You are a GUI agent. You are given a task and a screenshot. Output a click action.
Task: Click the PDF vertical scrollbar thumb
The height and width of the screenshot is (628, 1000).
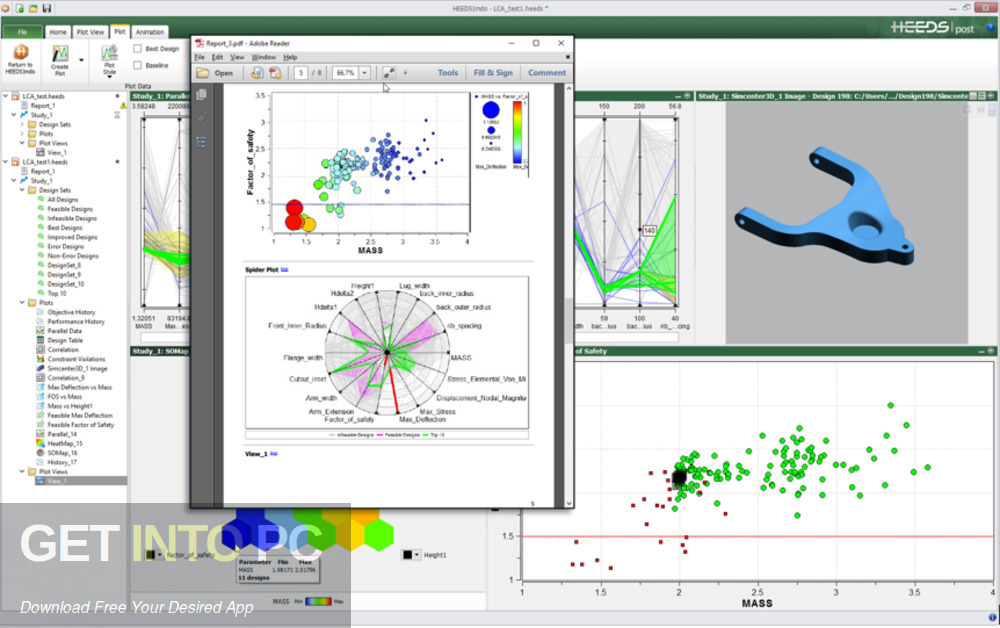pos(568,321)
